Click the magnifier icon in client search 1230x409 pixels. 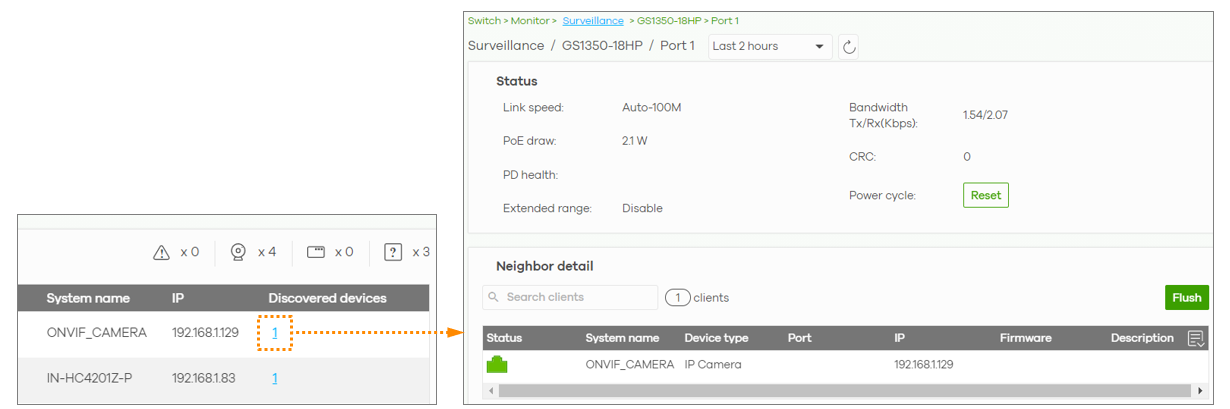click(493, 297)
